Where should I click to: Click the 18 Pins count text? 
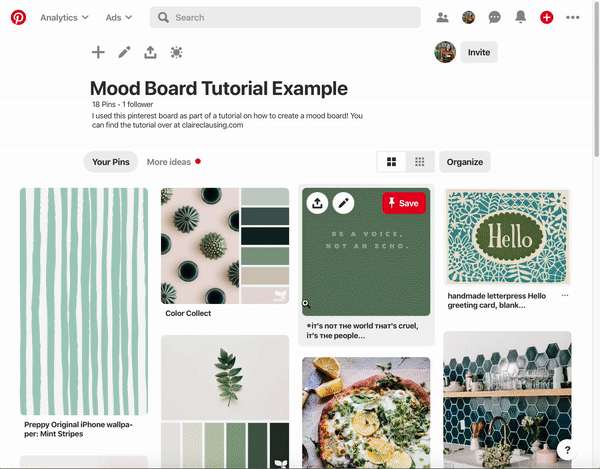pos(104,104)
